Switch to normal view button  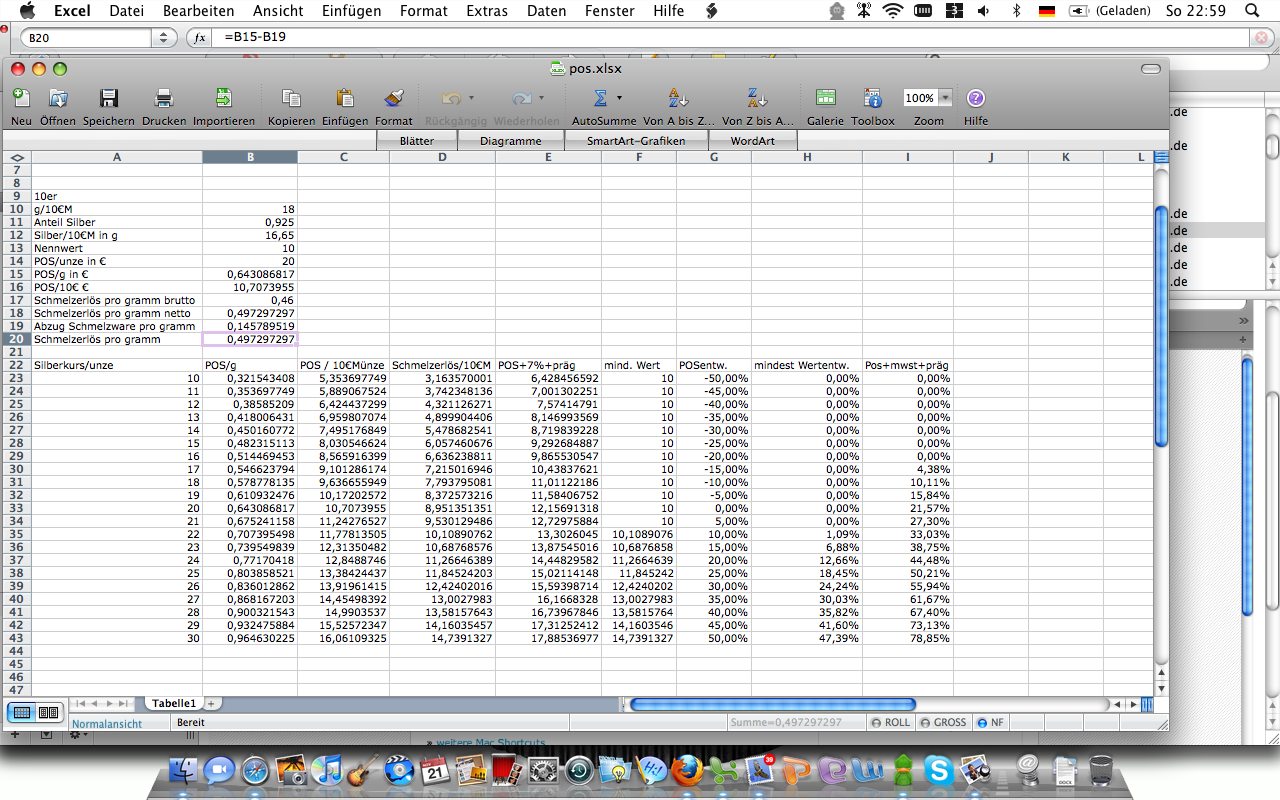22,712
